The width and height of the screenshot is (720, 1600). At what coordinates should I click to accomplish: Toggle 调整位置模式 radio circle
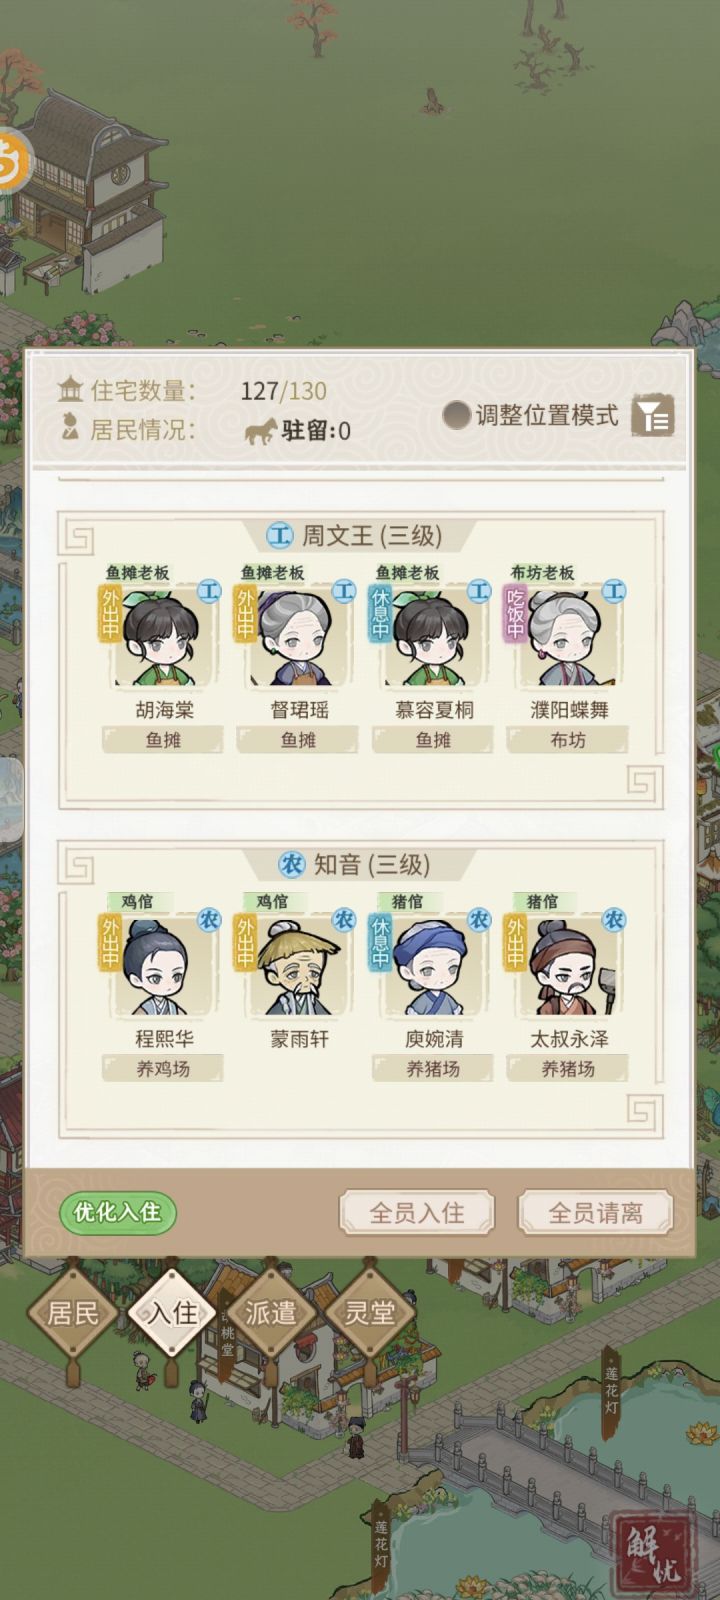coord(457,415)
